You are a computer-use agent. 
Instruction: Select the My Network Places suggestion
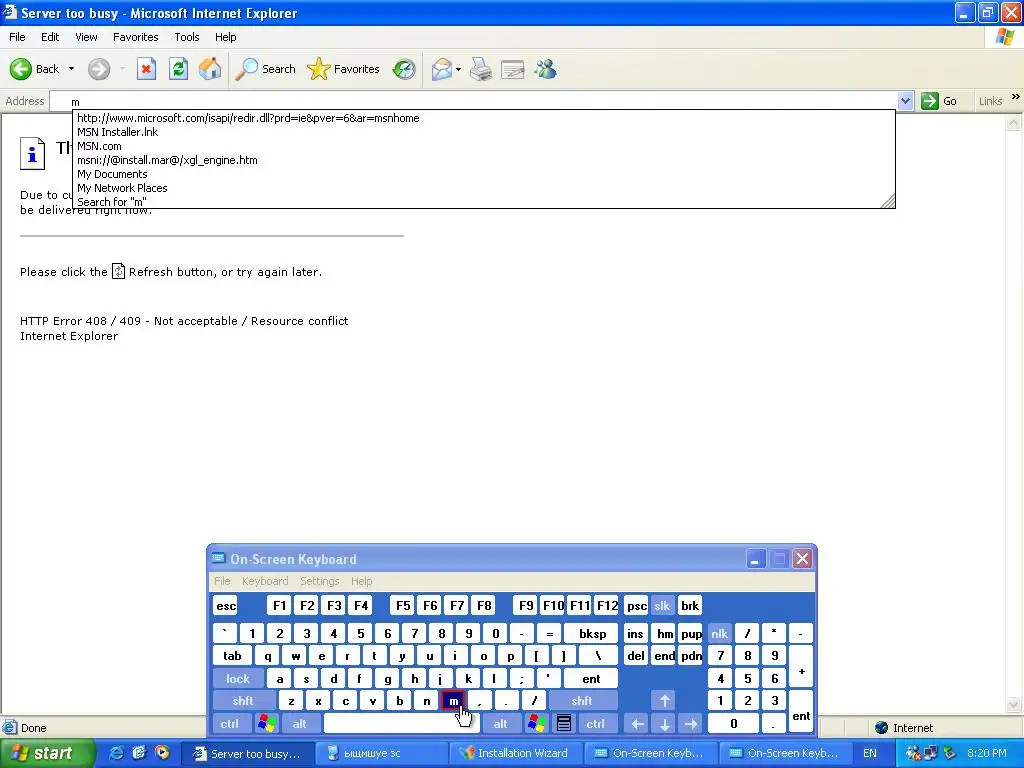coord(483,188)
